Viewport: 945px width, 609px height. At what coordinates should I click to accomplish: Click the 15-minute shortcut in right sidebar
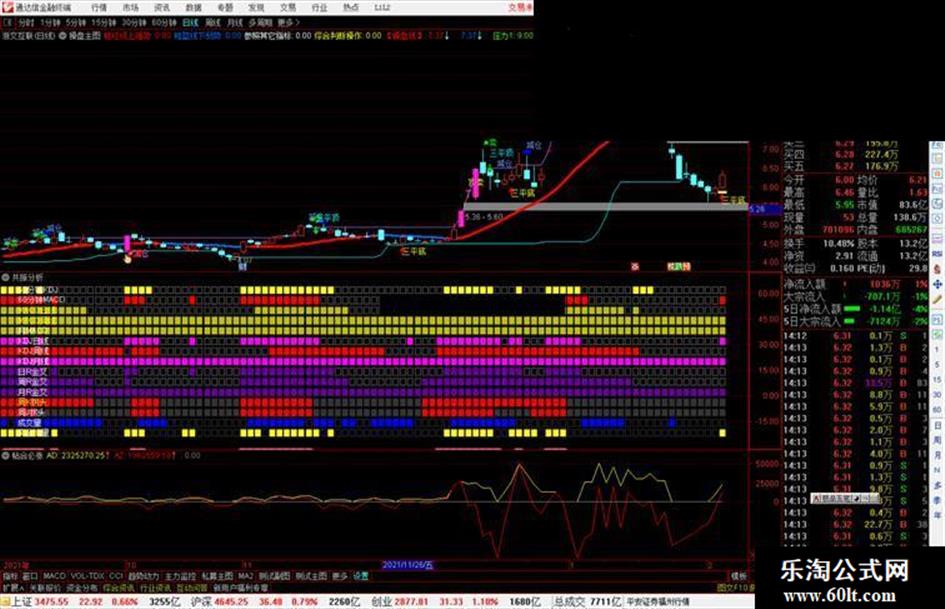click(937, 380)
